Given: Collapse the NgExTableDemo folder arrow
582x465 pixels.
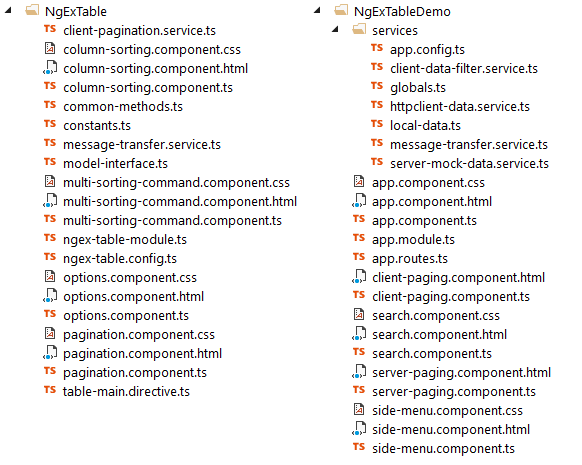Looking at the screenshot, I should [317, 11].
